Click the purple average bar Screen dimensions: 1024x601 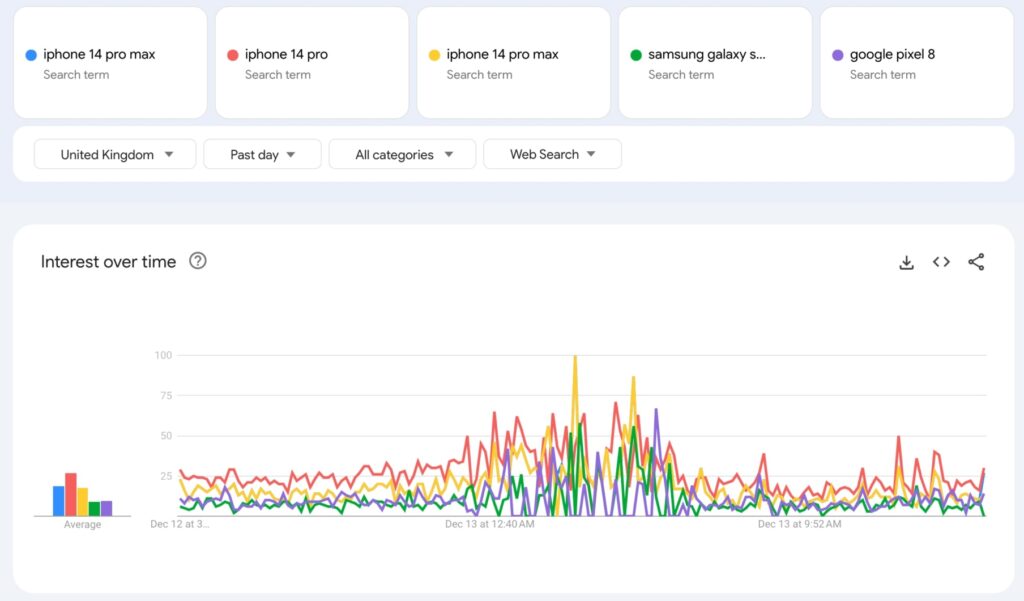(106, 508)
